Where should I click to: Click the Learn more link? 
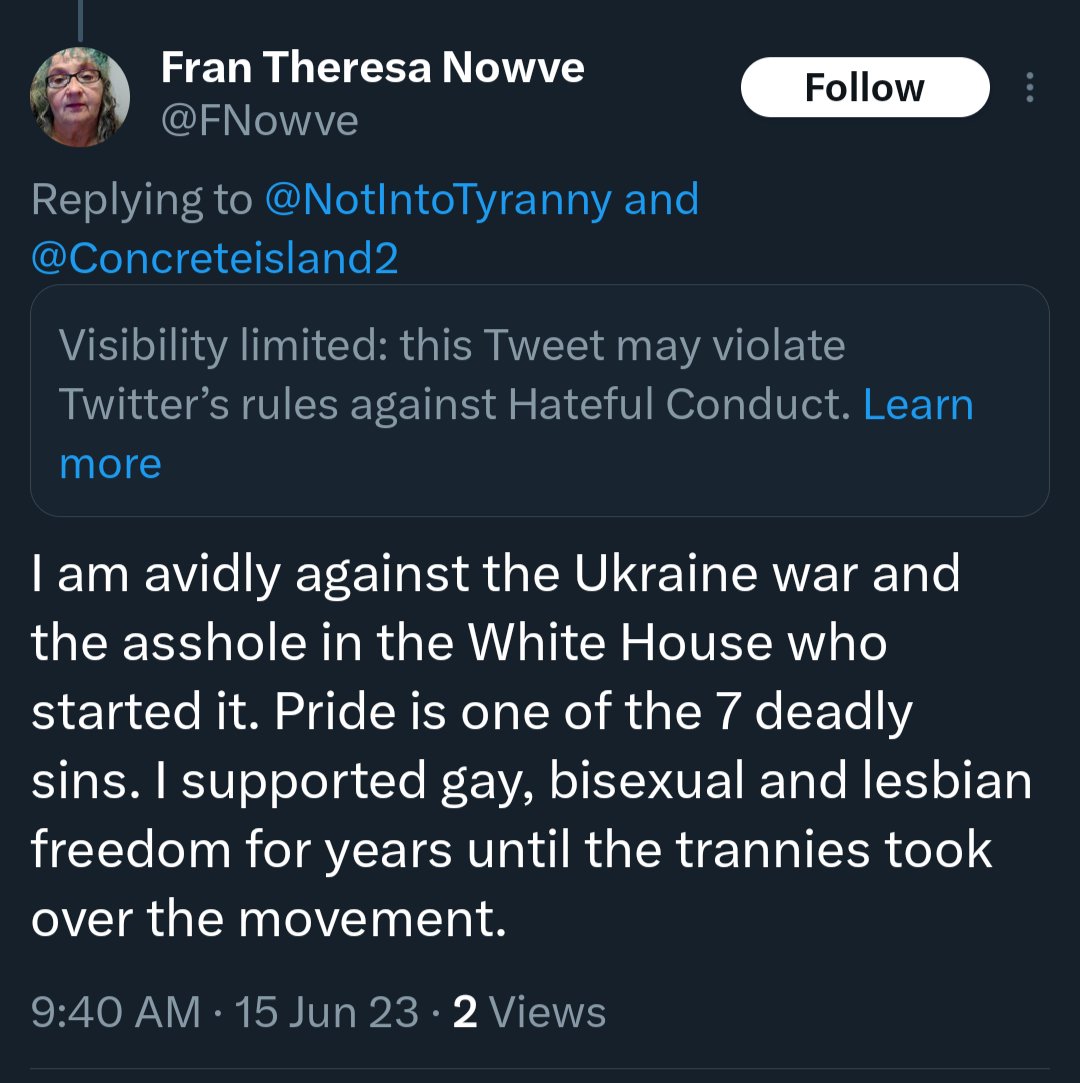tap(916, 405)
